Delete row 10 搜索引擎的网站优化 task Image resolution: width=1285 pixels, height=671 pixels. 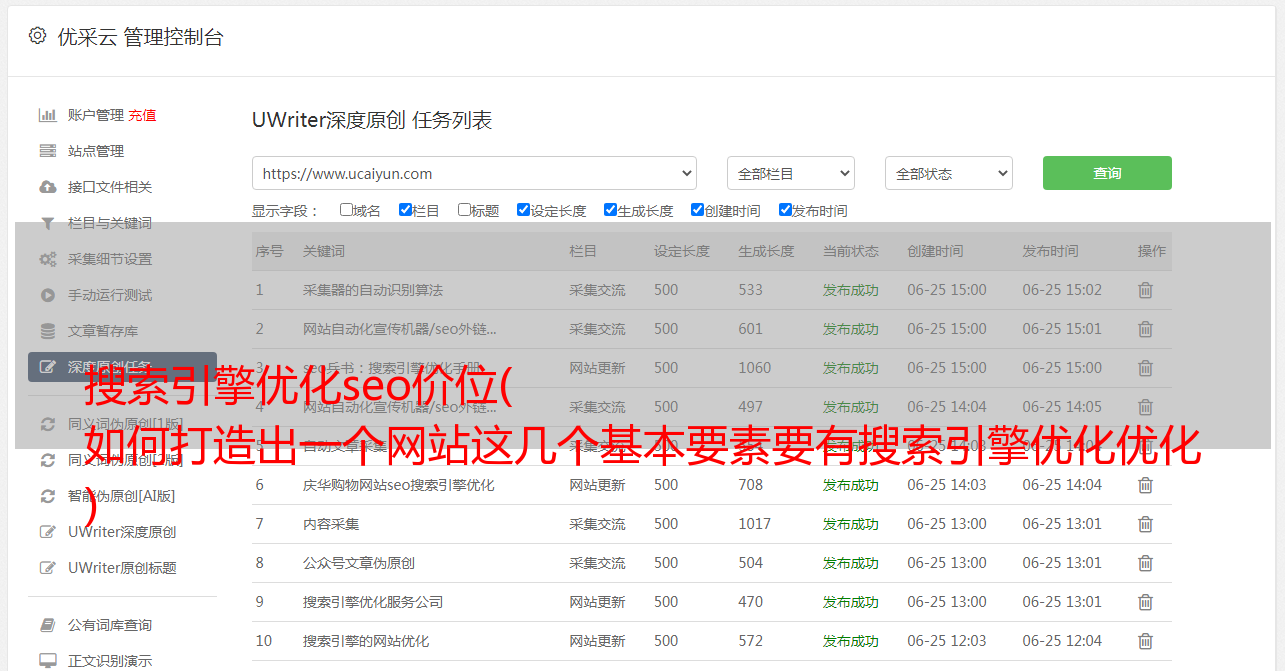click(1145, 641)
